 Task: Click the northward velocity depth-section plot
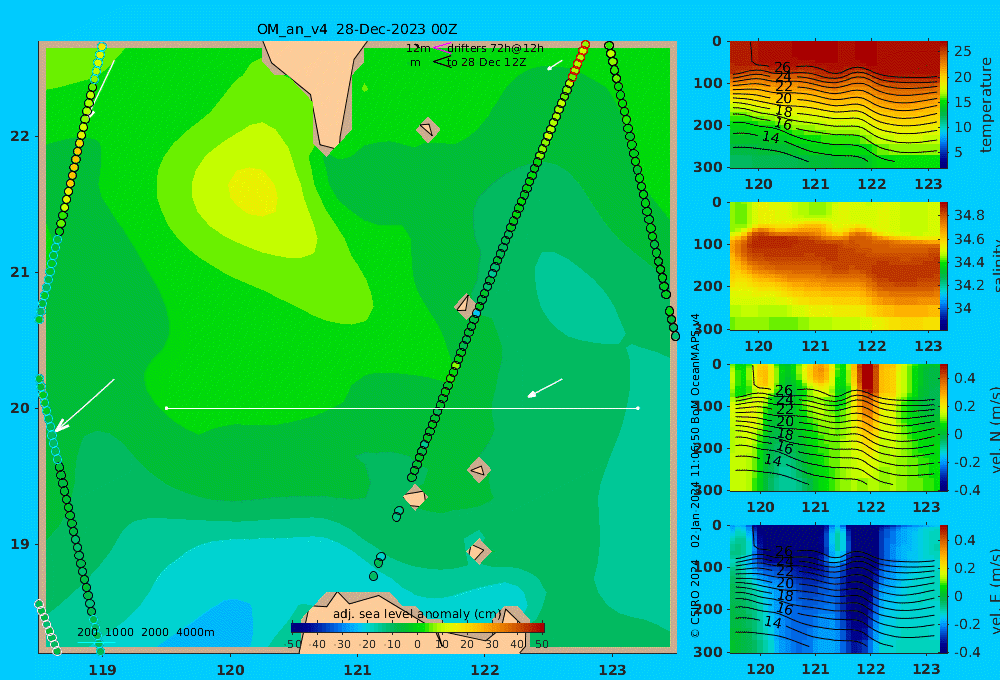pyautogui.click(x=834, y=427)
